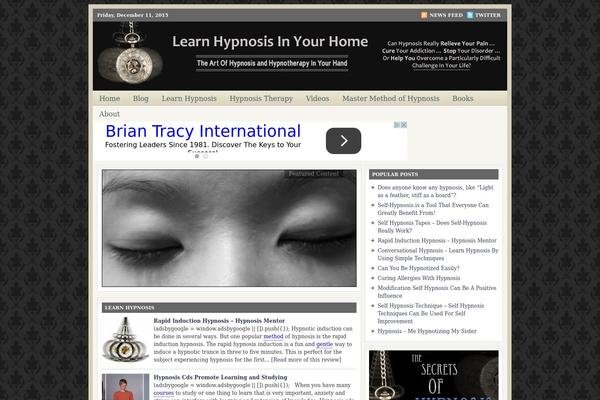Open 'Self Hypnosis Technique' popular post
Image resolution: width=600 pixels, height=400 pixels.
[x=431, y=313]
